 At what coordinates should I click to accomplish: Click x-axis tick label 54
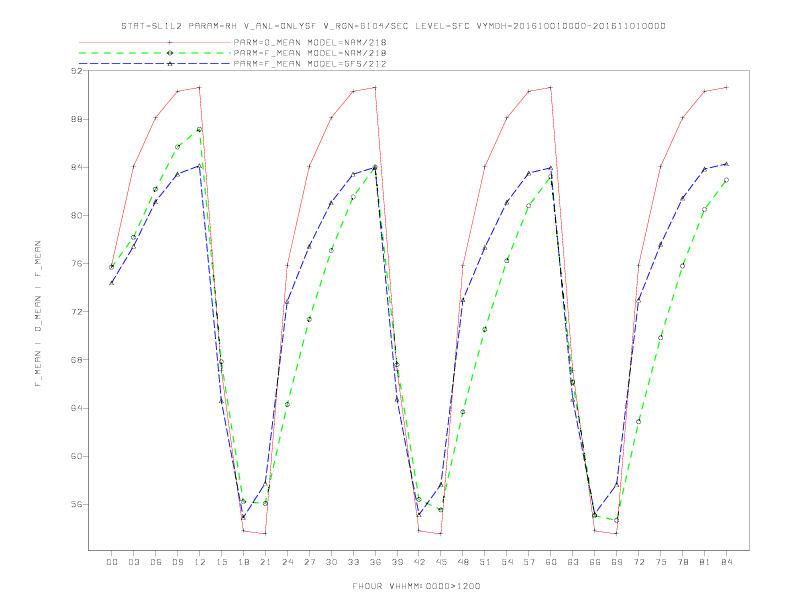tap(507, 562)
